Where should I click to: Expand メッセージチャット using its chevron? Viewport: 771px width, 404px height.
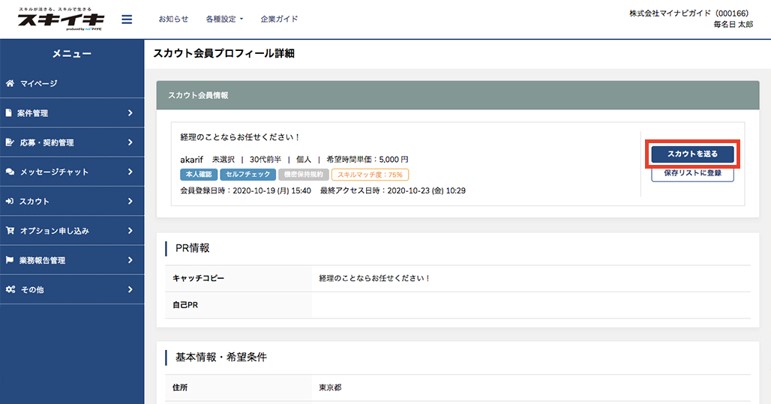pyautogui.click(x=130, y=172)
